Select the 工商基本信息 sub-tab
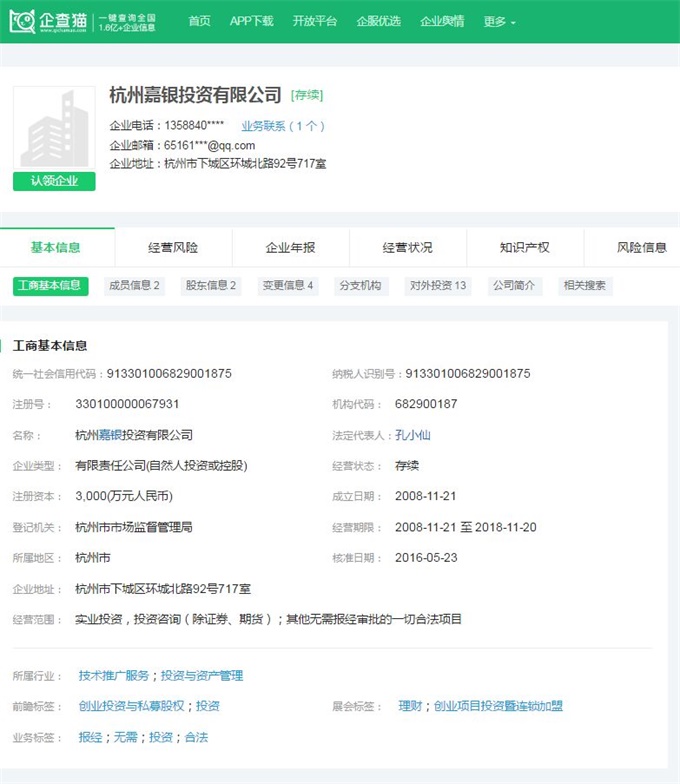 point(49,285)
